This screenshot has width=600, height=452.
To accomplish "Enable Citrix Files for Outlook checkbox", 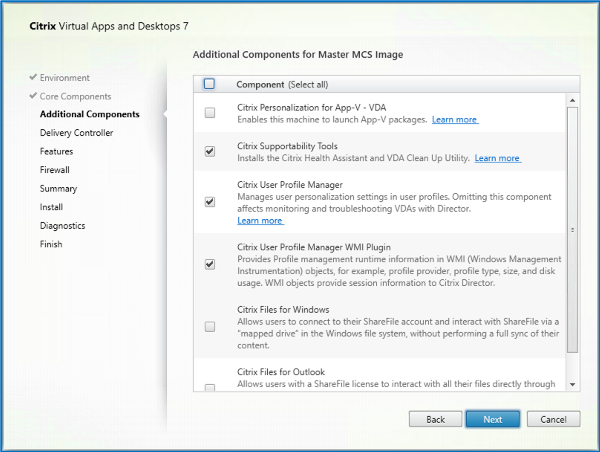I will [x=209, y=387].
